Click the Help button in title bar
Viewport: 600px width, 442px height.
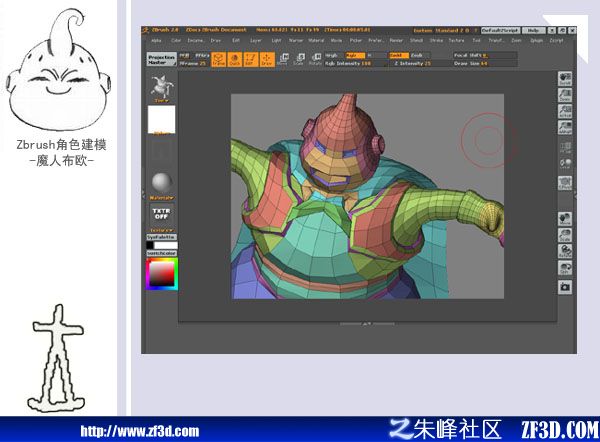[x=533, y=30]
